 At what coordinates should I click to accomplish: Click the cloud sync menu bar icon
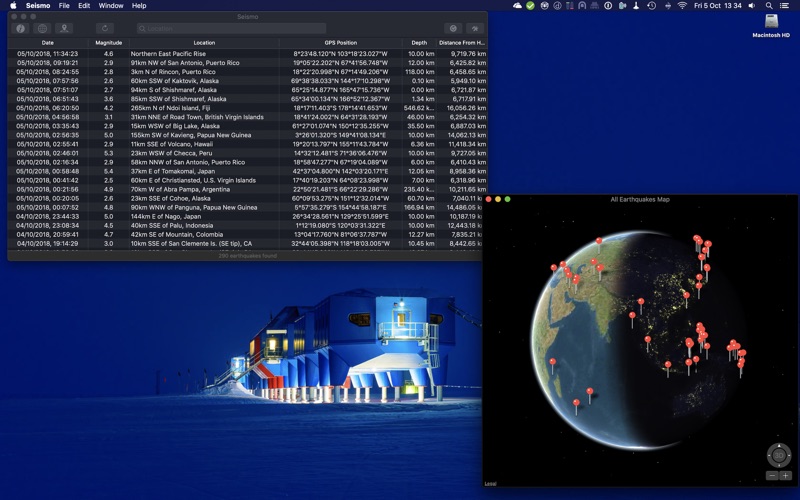(517, 6)
